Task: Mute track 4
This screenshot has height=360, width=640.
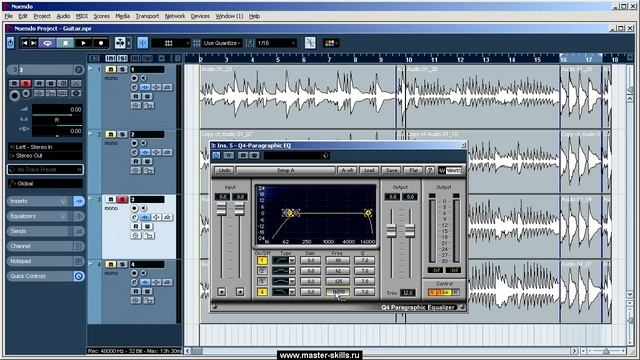Action: point(111,264)
